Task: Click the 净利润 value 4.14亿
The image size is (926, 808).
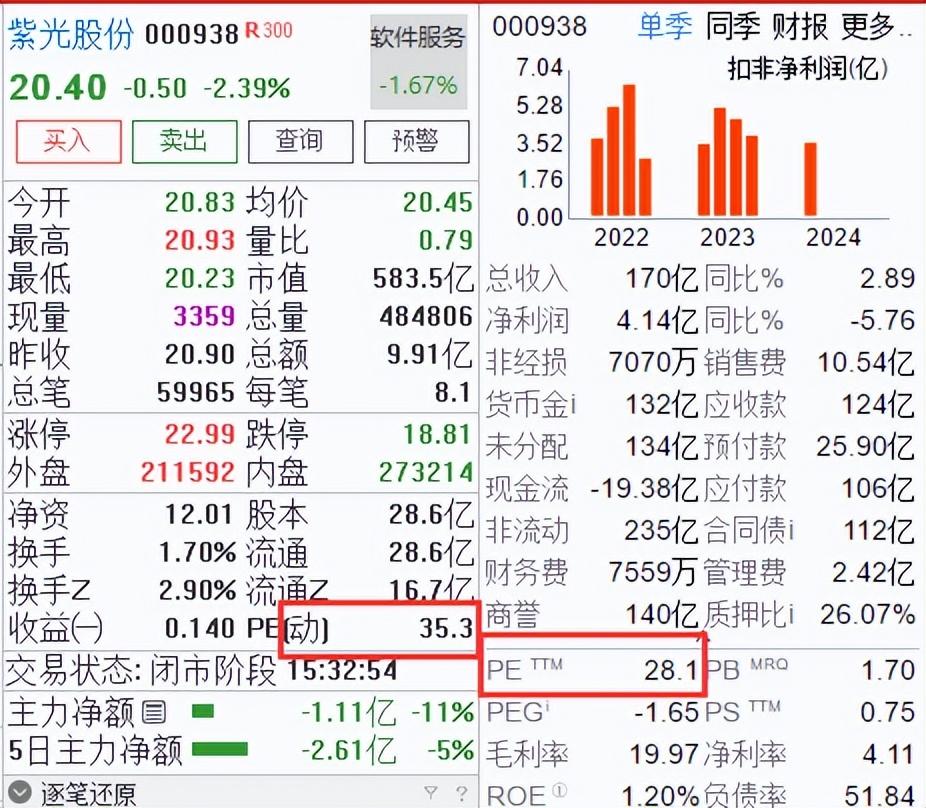Action: [657, 321]
